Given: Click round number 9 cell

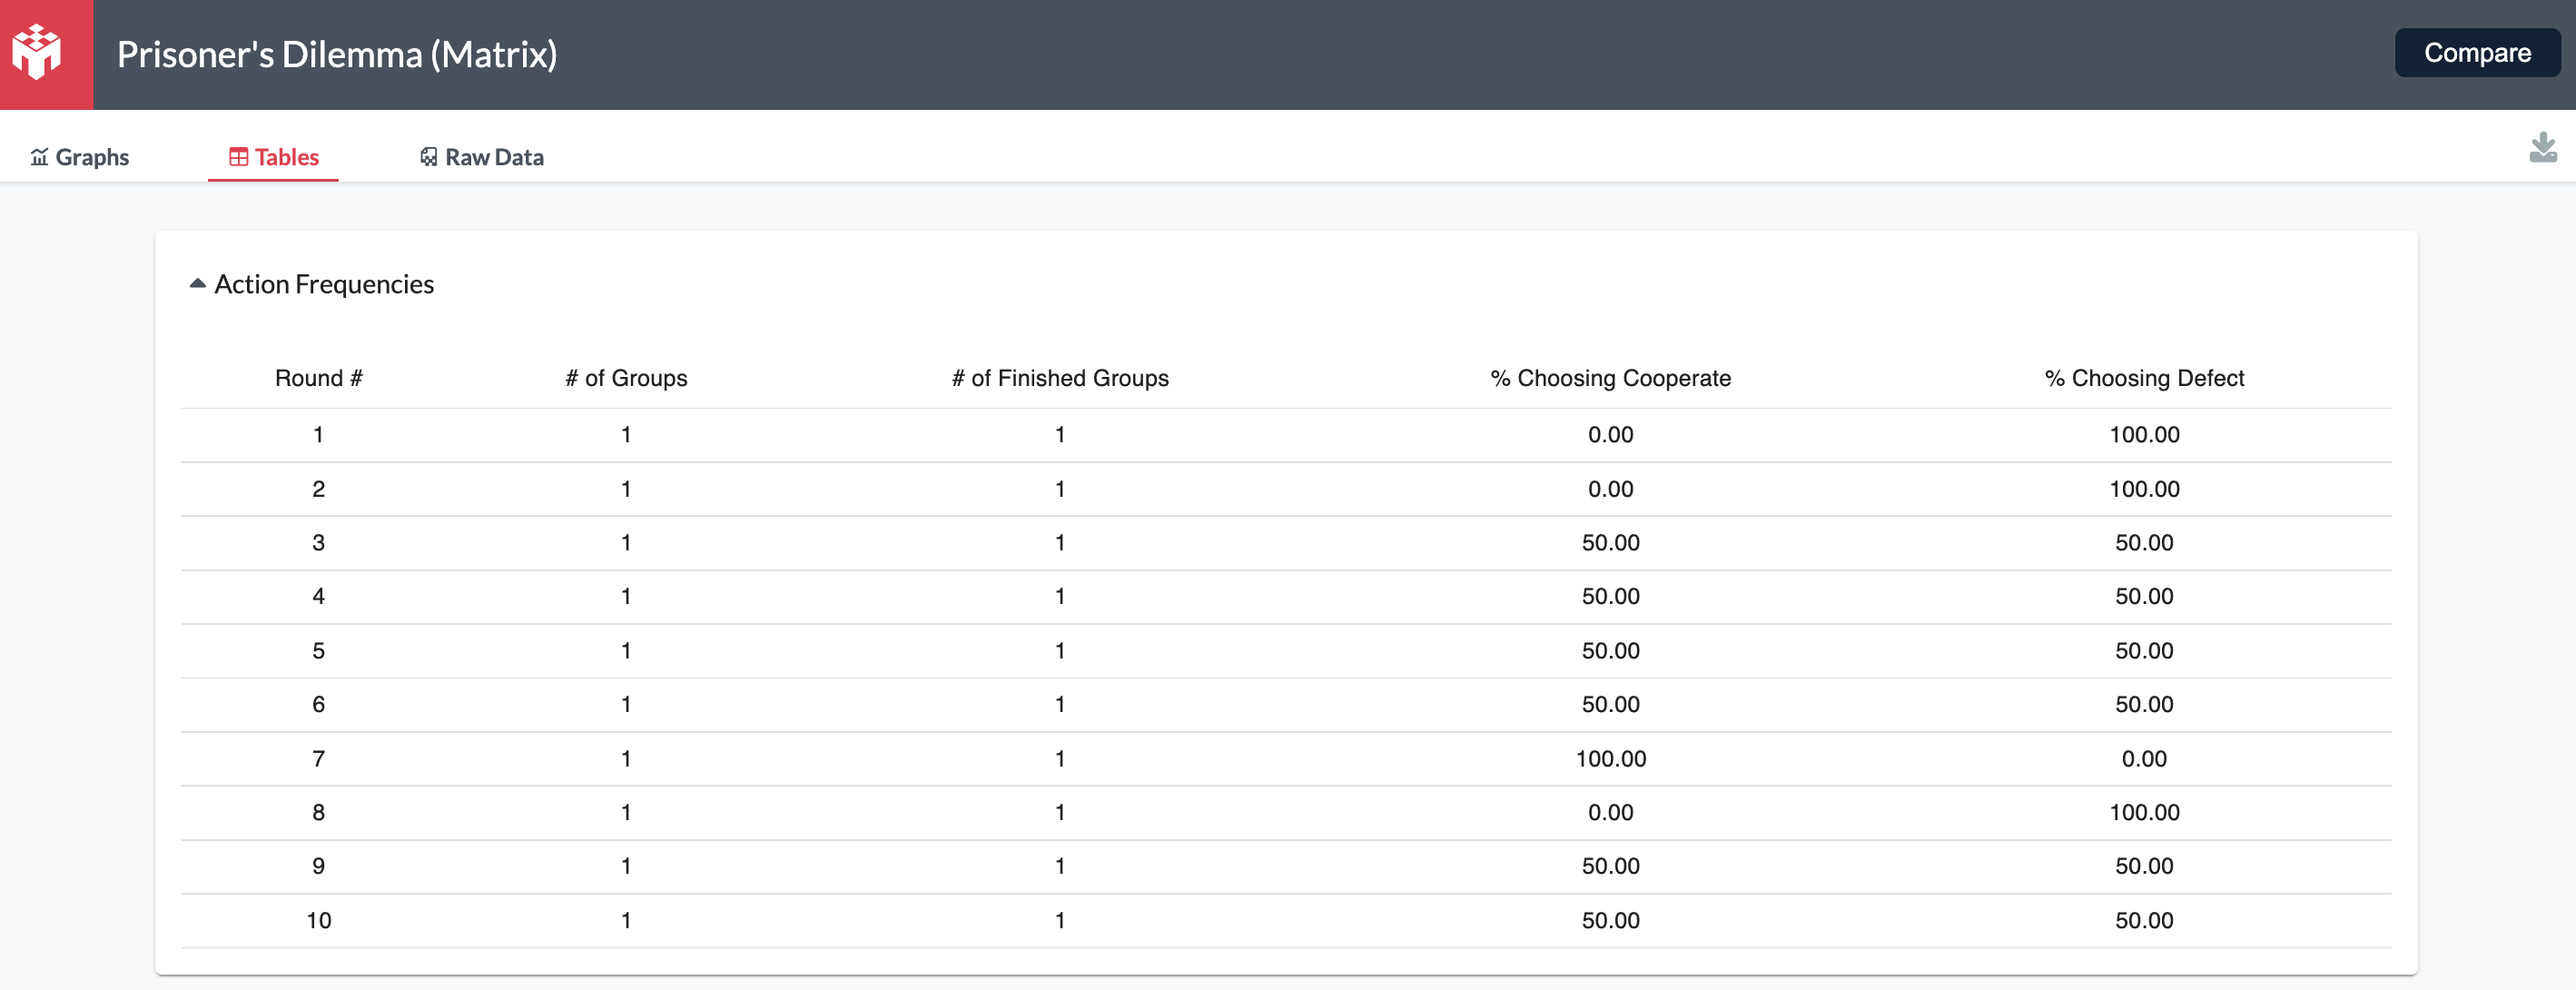Looking at the screenshot, I should [x=318, y=866].
